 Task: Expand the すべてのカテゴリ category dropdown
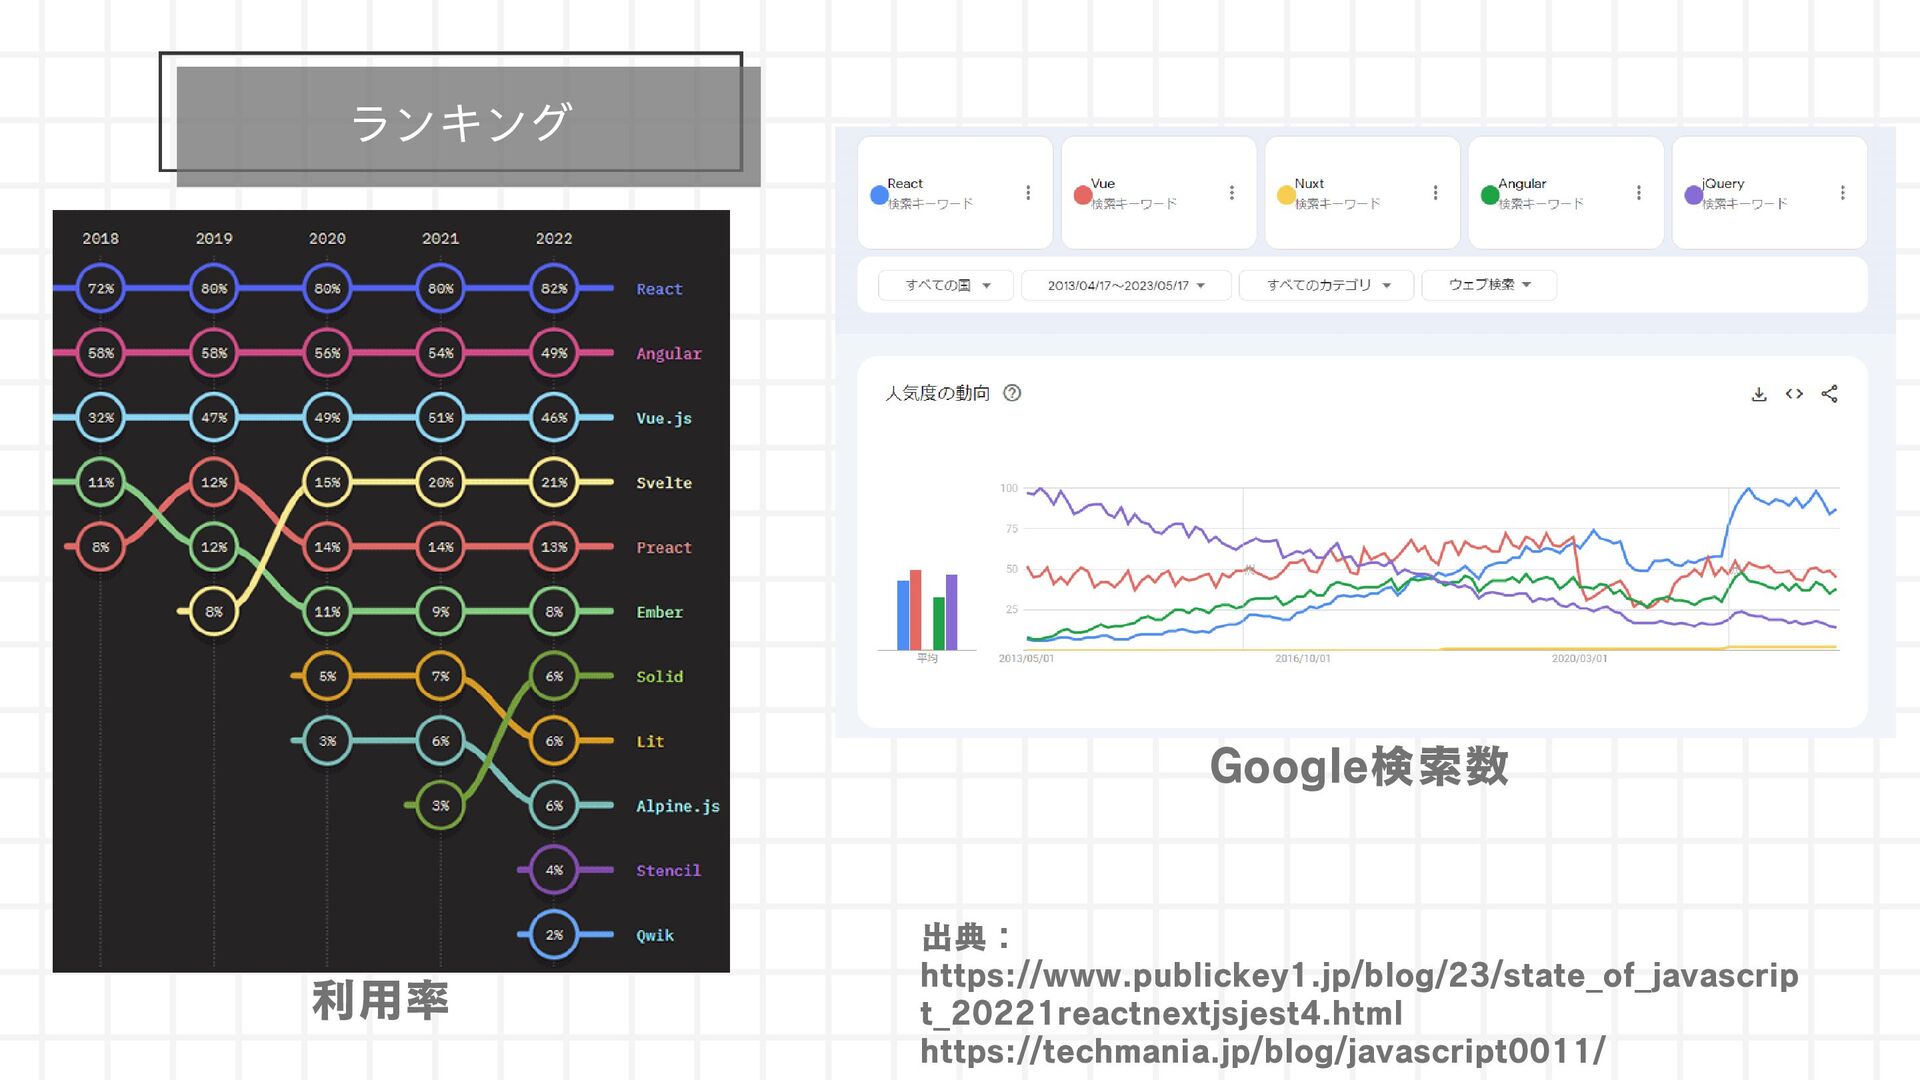click(1327, 285)
